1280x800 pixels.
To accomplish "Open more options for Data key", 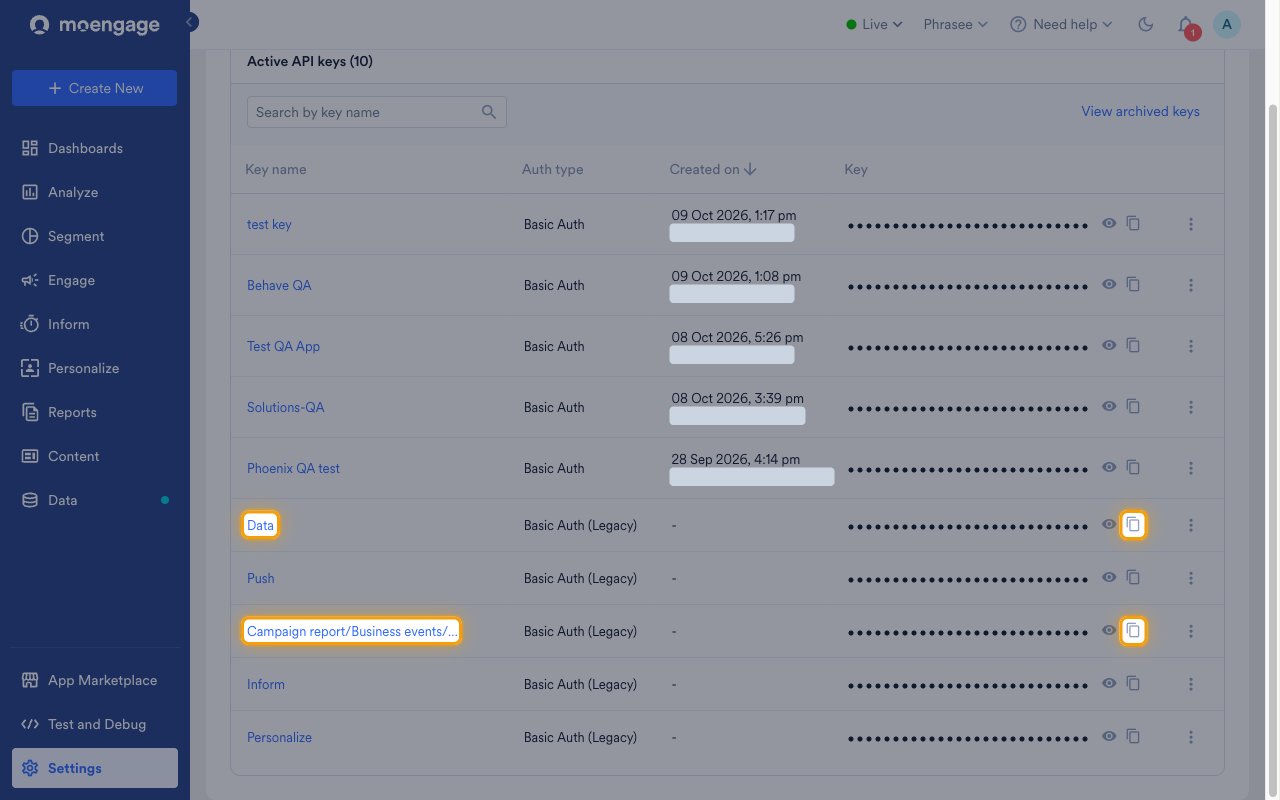I will [1191, 525].
